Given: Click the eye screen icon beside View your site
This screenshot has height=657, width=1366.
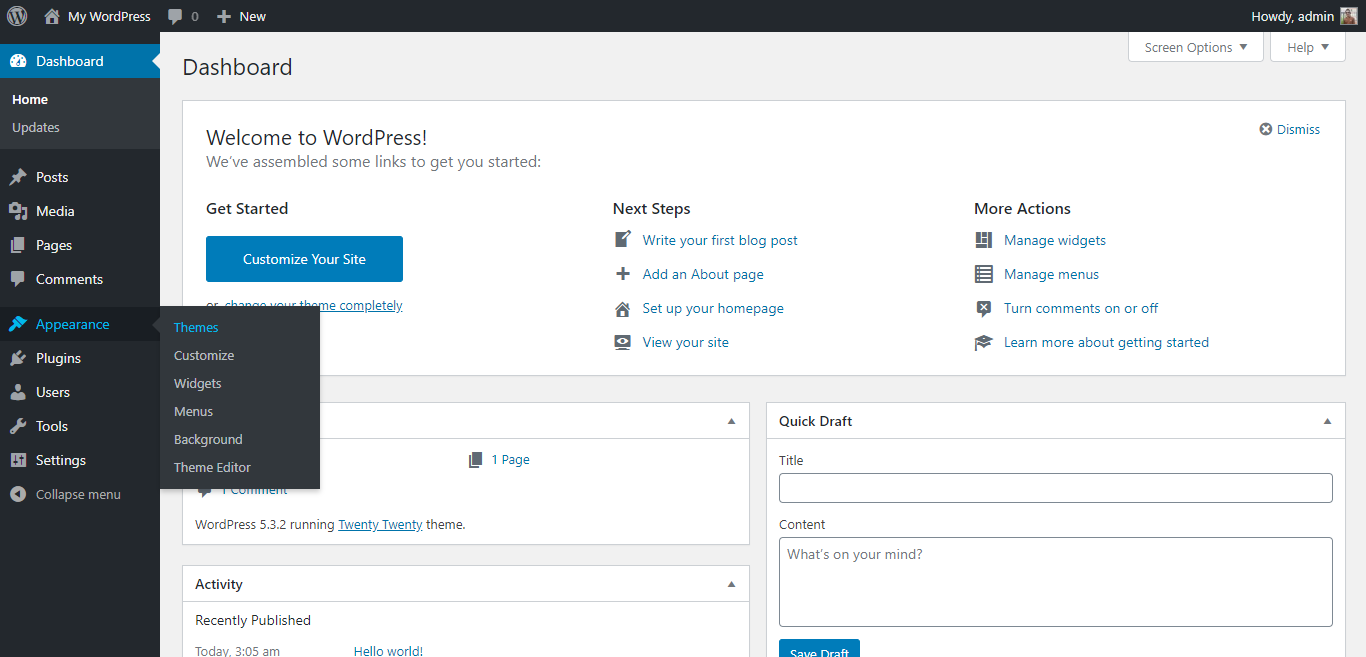Looking at the screenshot, I should pos(623,342).
